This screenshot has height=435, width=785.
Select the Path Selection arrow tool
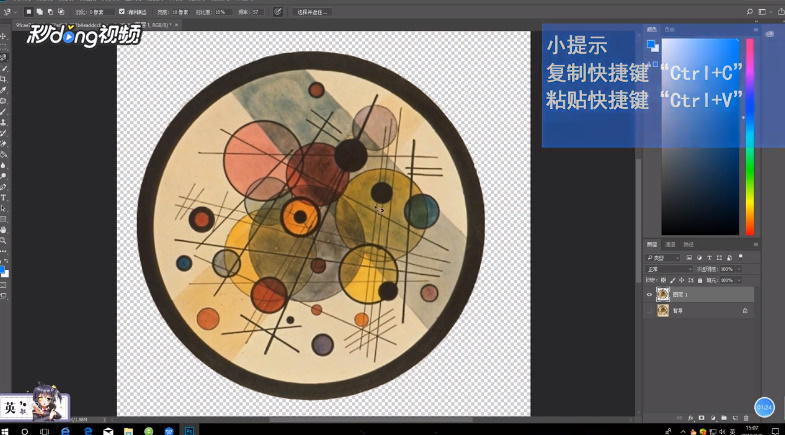[3, 208]
